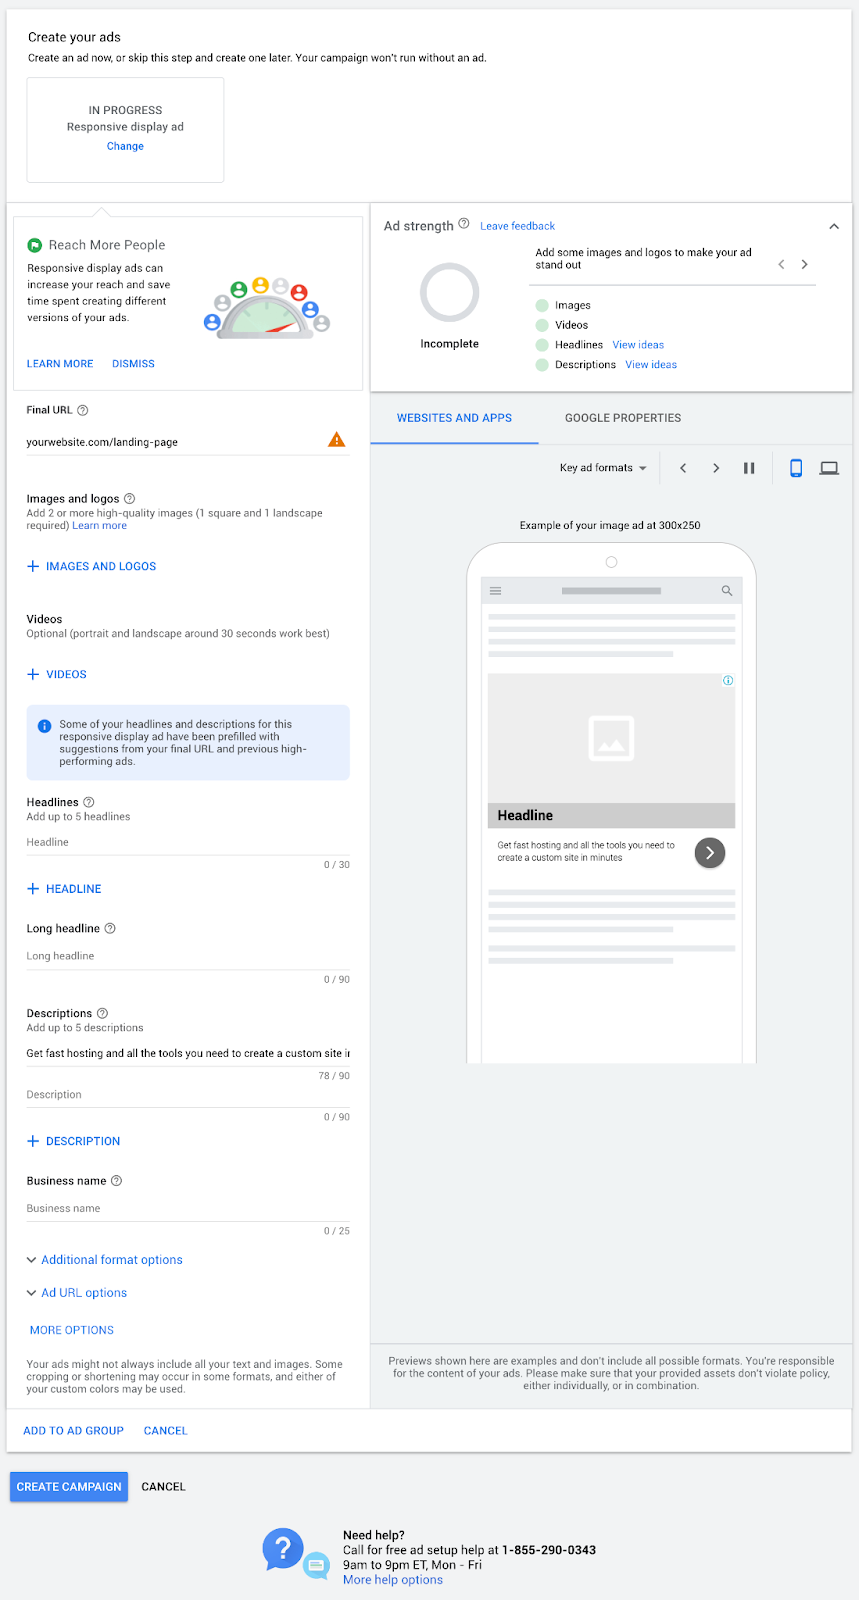Click Add to Ad Group
The height and width of the screenshot is (1600, 859).
[73, 1431]
